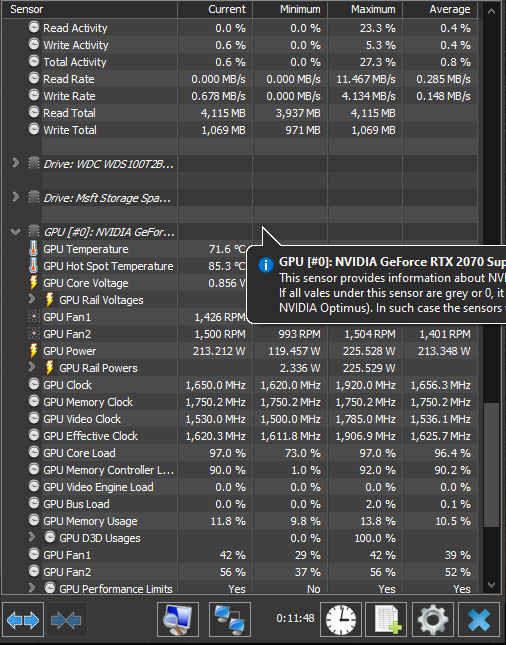Click GPU Fan1 percentage row label
506x645 pixels.
point(67,555)
